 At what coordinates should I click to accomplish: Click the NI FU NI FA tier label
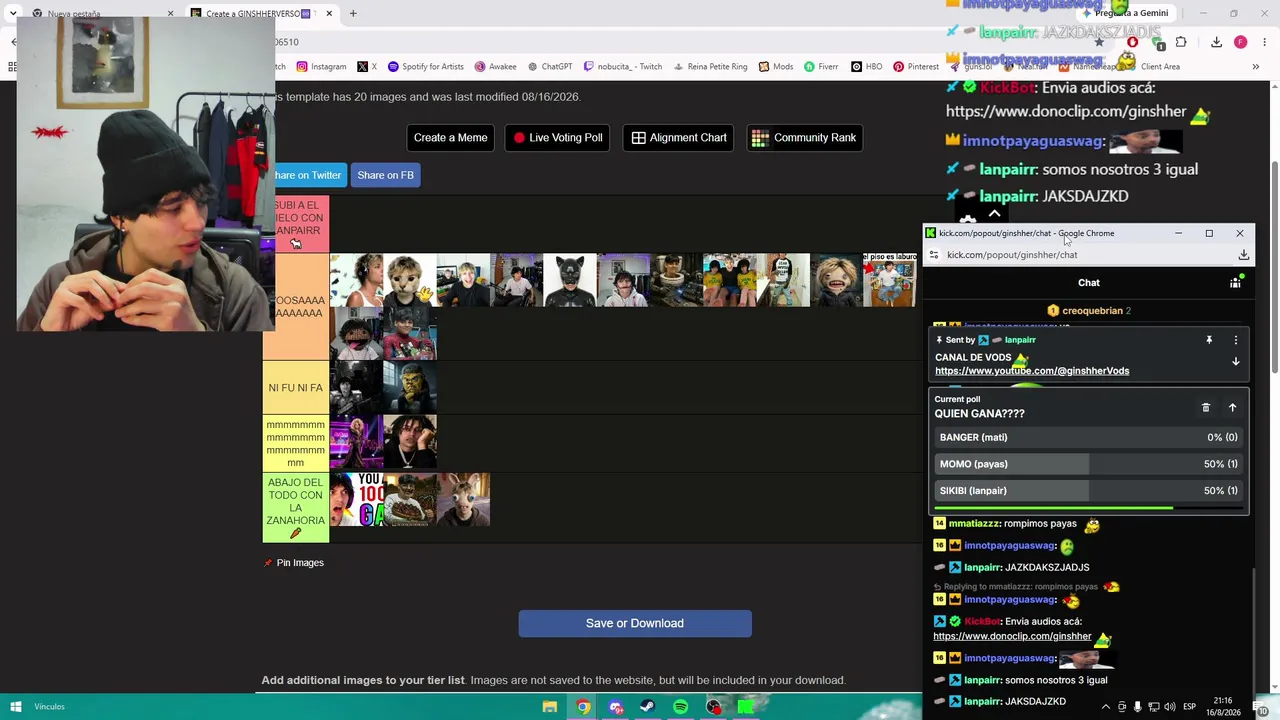coord(296,388)
